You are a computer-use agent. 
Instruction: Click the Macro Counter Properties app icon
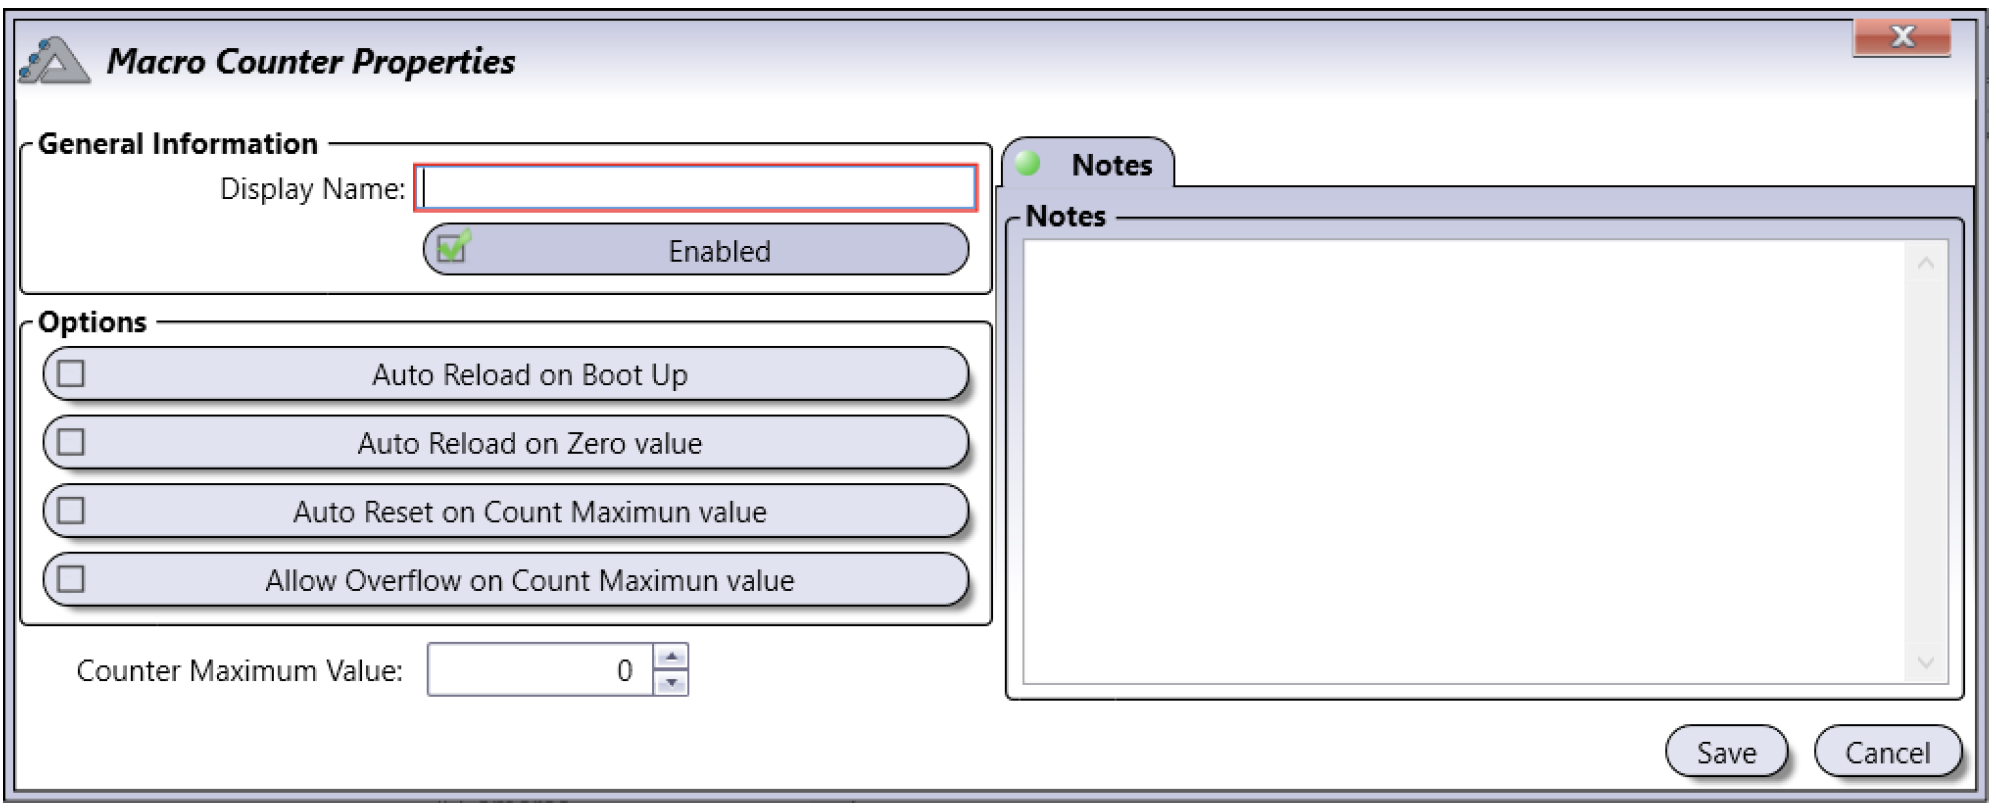point(54,62)
